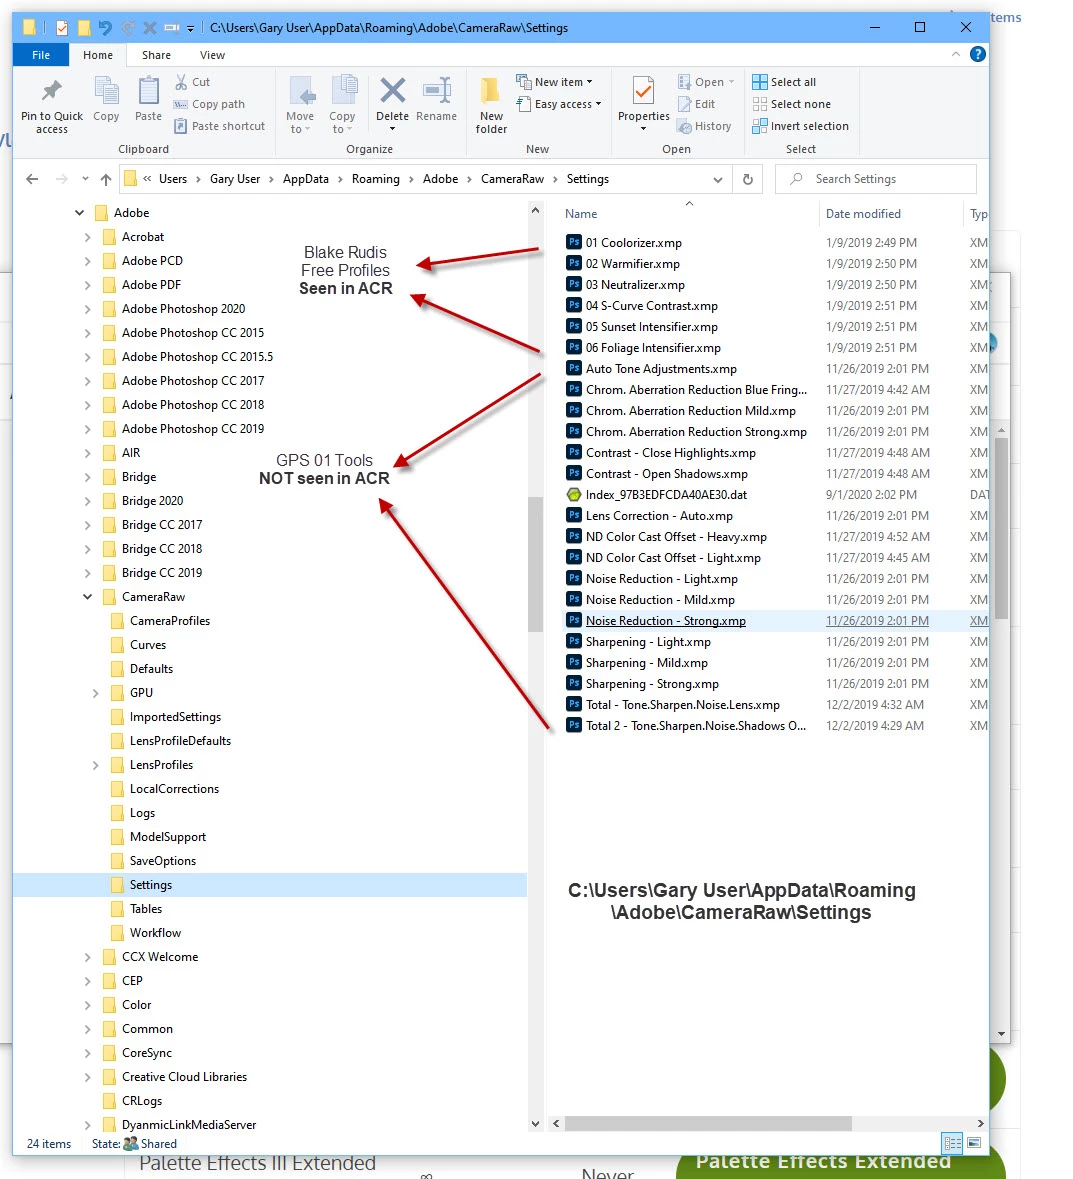
Task: Click Select none in ribbon
Action: click(792, 105)
